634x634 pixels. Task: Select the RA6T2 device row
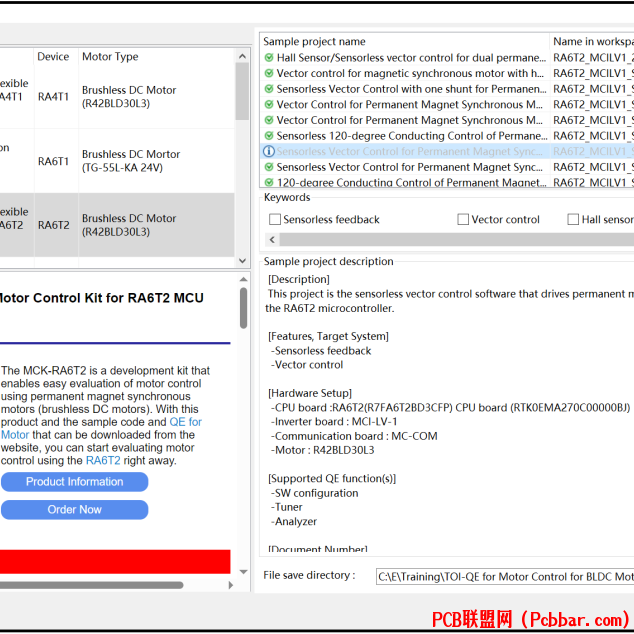(x=117, y=225)
